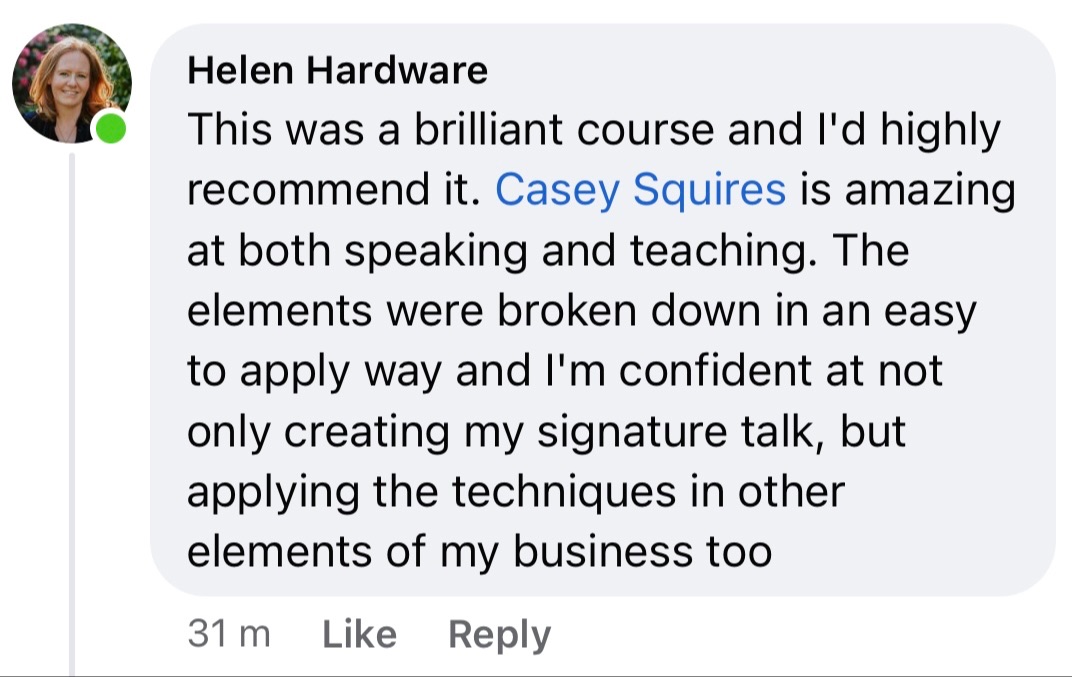Click the green online status dot
Image resolution: width=1072 pixels, height=677 pixels.
pyautogui.click(x=110, y=128)
